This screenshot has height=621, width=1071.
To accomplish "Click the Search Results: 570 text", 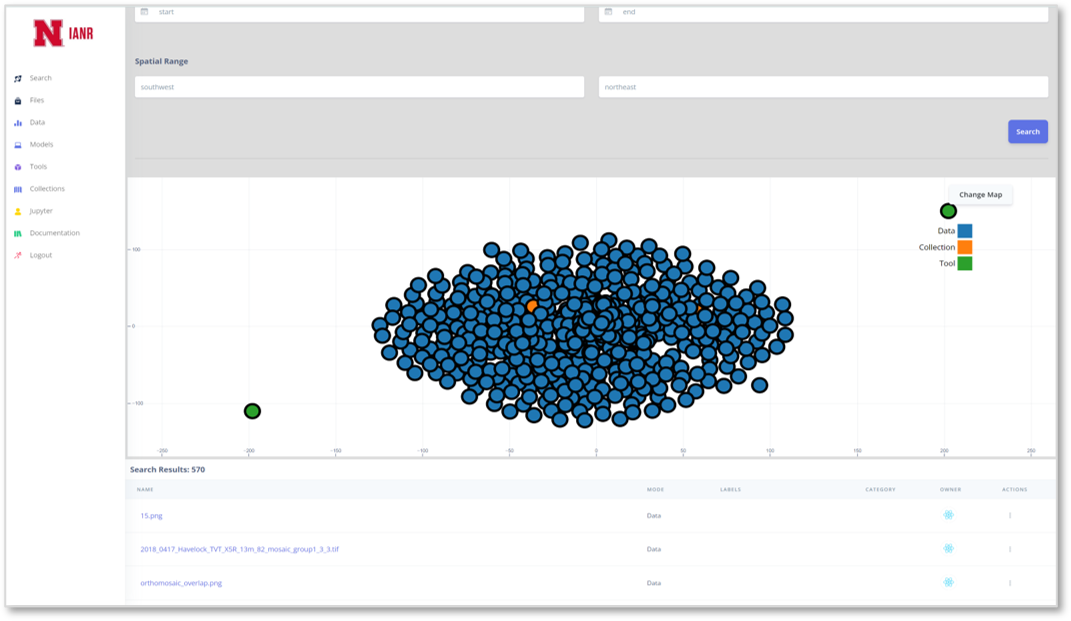I will click(167, 469).
